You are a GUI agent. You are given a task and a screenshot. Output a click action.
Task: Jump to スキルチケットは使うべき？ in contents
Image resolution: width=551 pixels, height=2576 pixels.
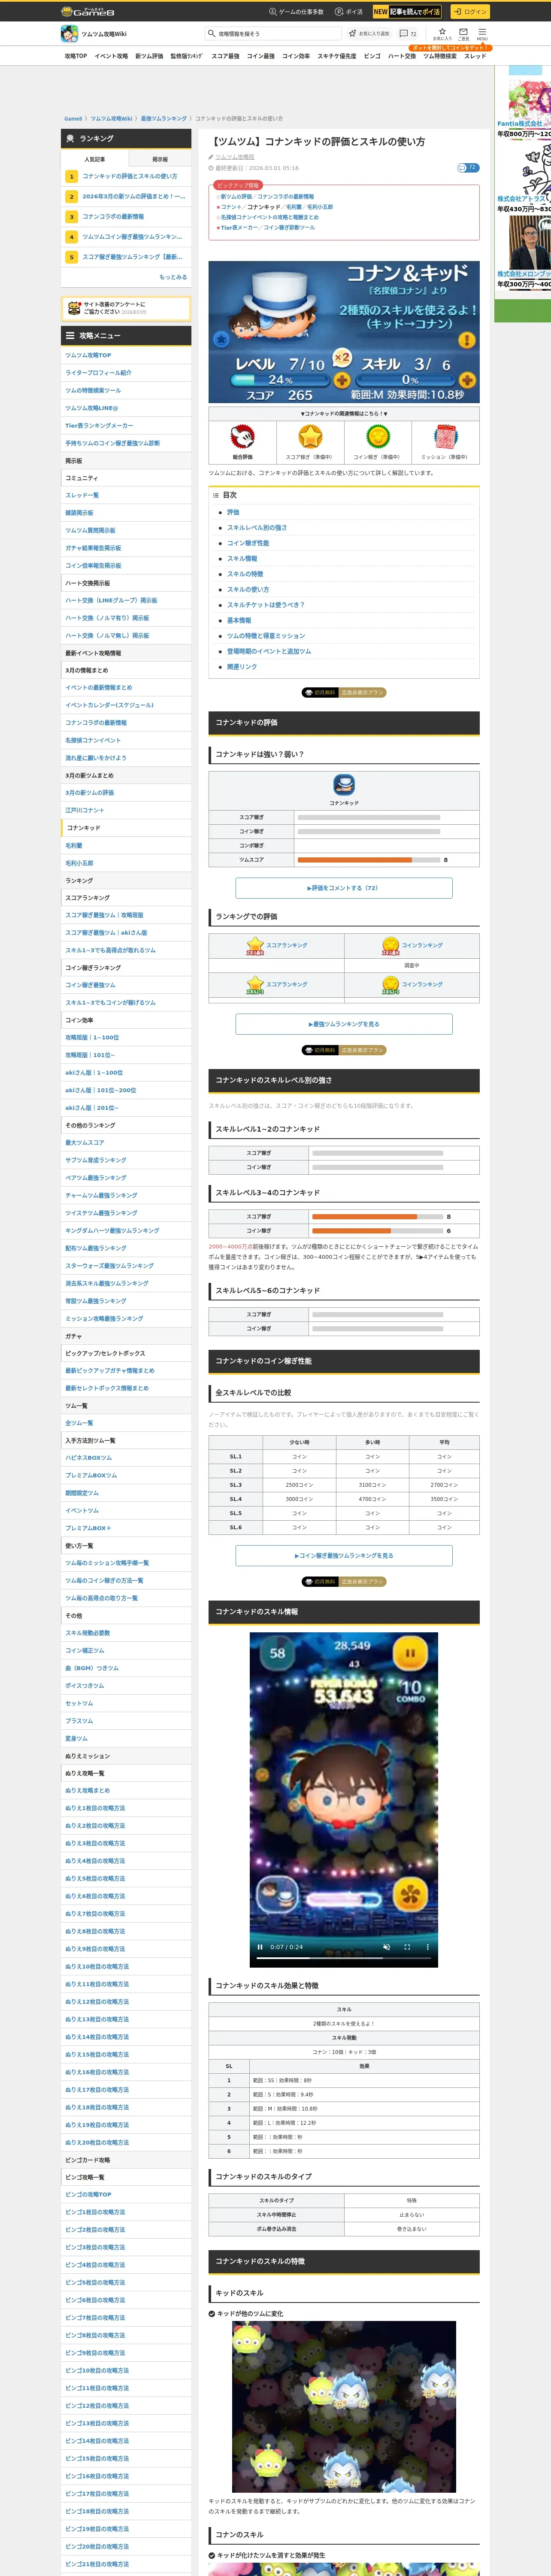point(266,605)
